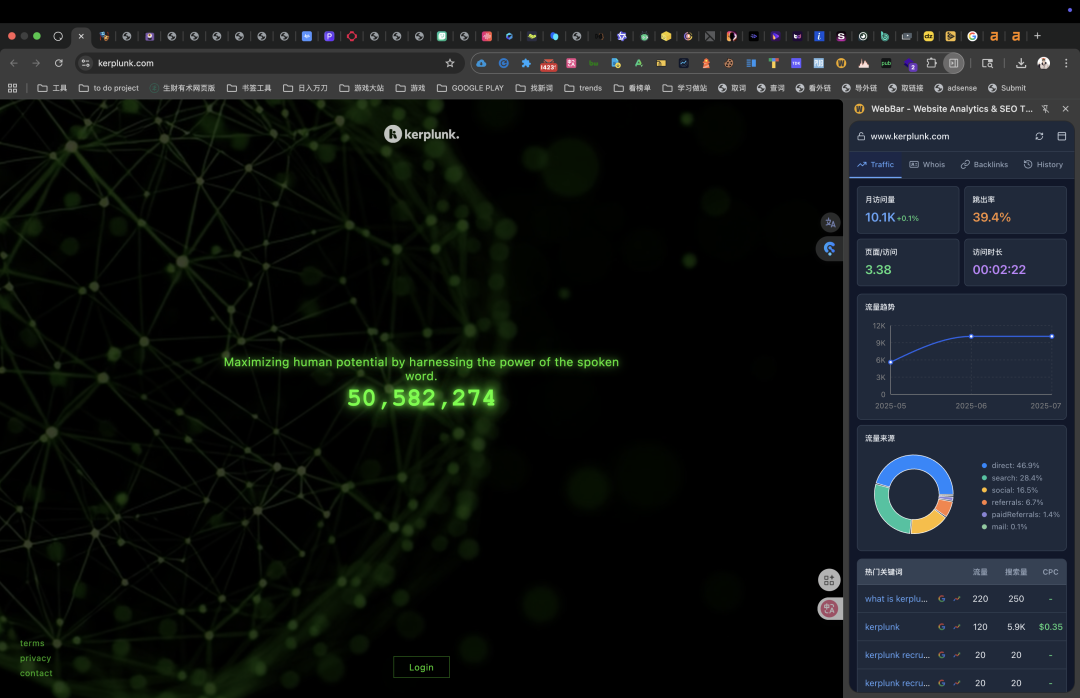Toggle the browser side panel button
This screenshot has height=698, width=1080.
953,63
